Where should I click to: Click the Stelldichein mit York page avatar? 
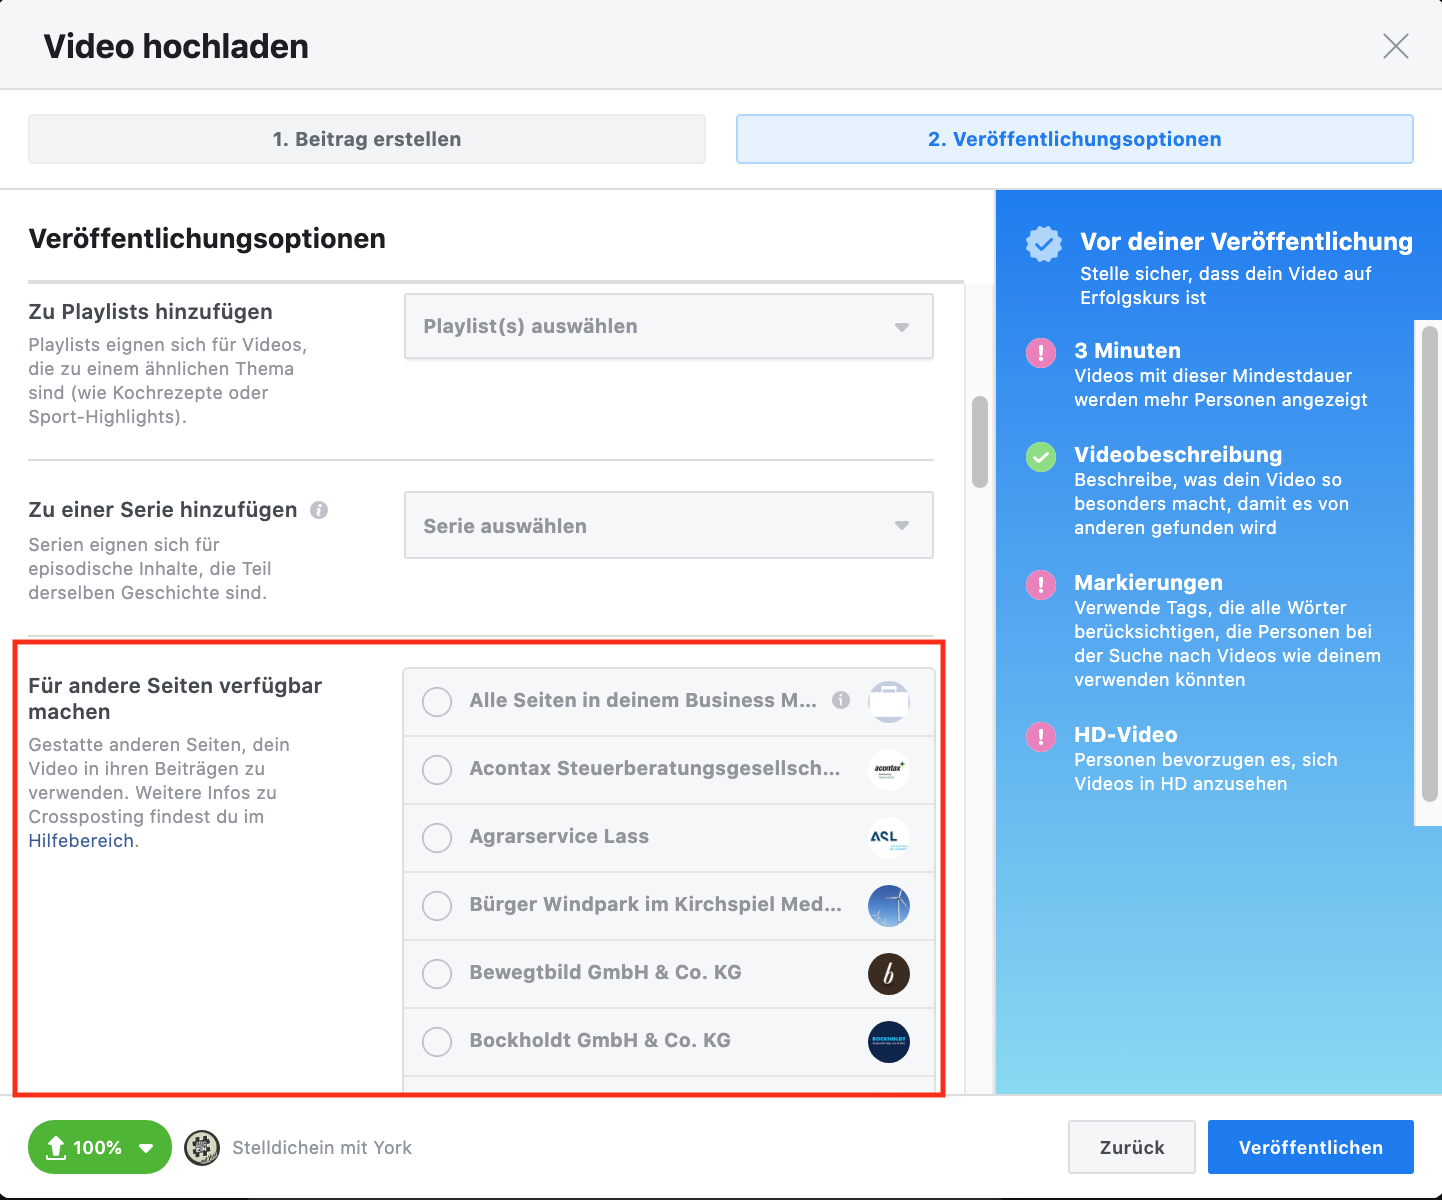pyautogui.click(x=202, y=1148)
